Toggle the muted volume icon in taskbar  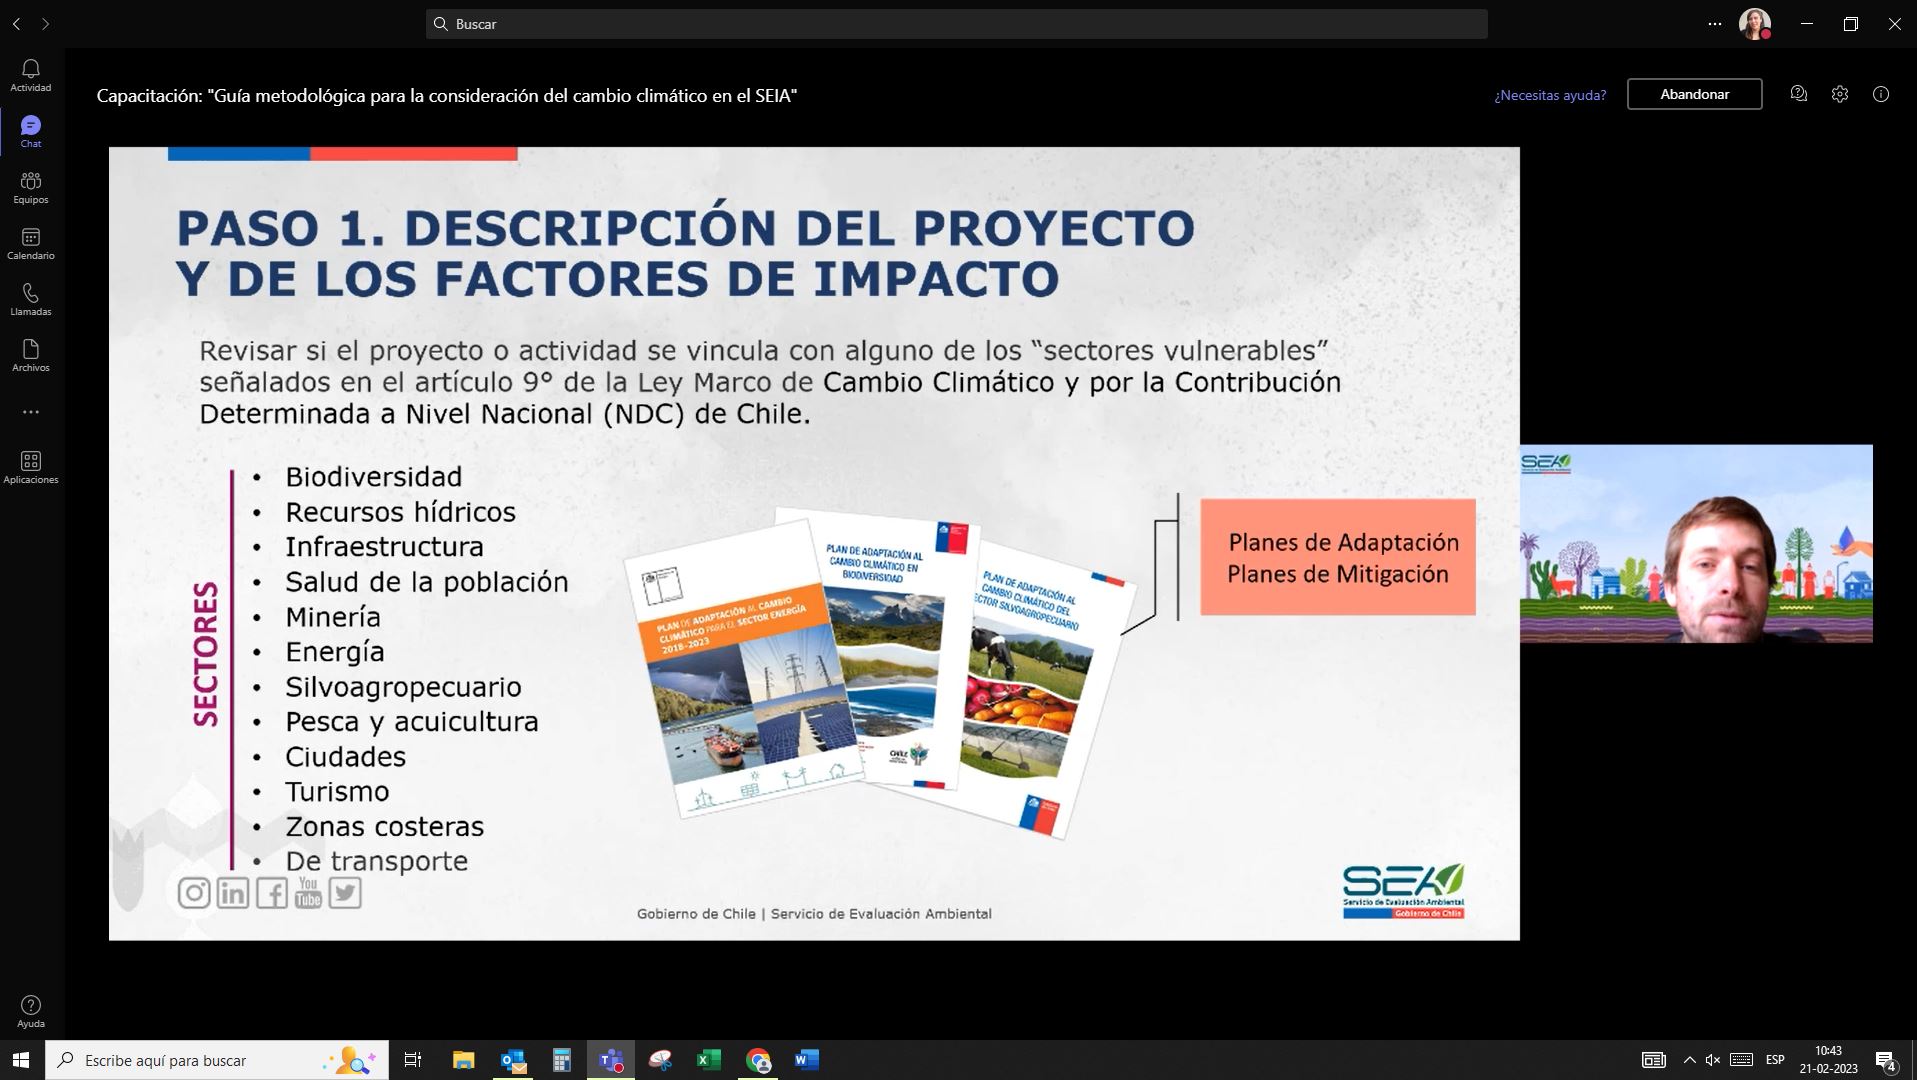(x=1713, y=1060)
